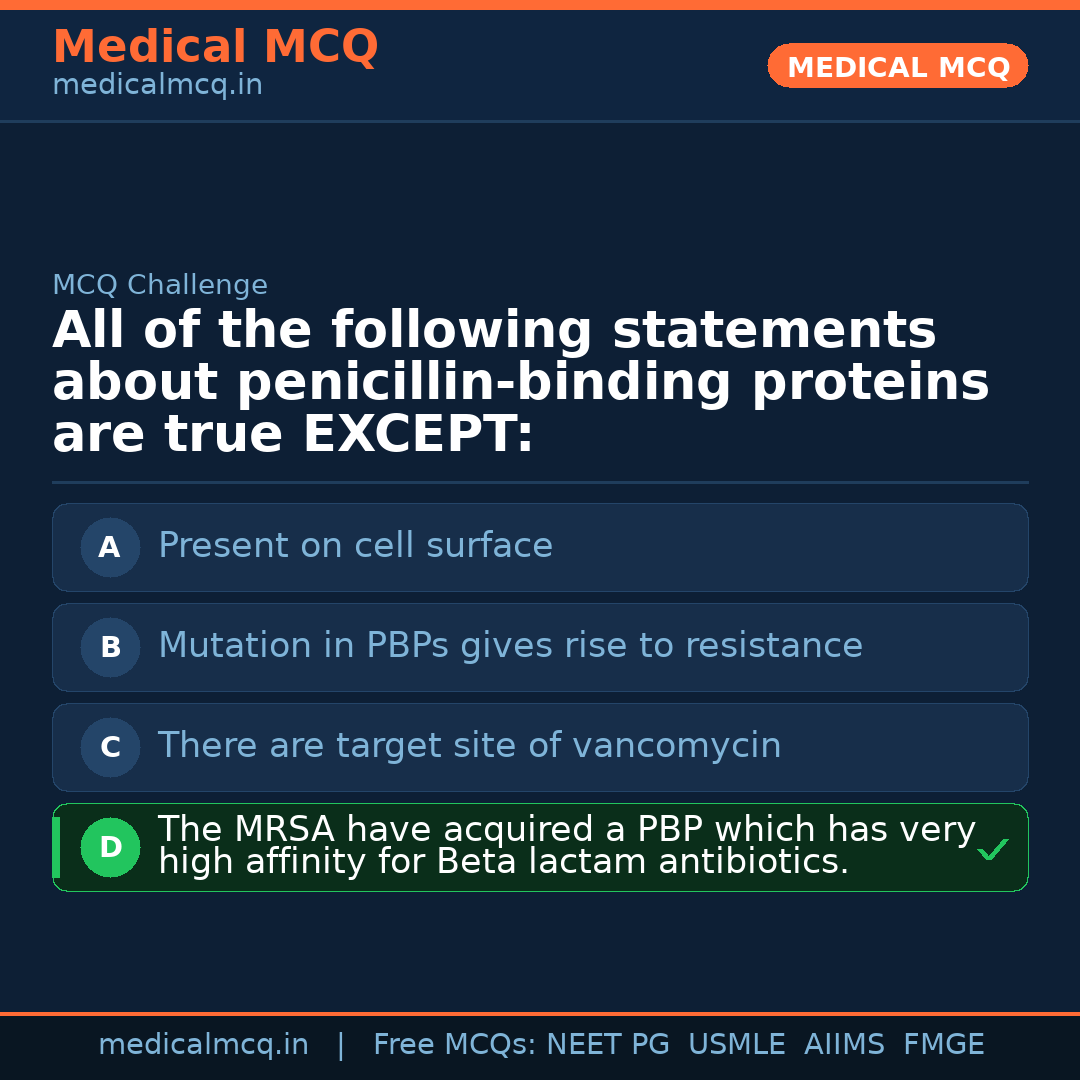Click the letter C option circle
This screenshot has width=1080, height=1080.
110,747
